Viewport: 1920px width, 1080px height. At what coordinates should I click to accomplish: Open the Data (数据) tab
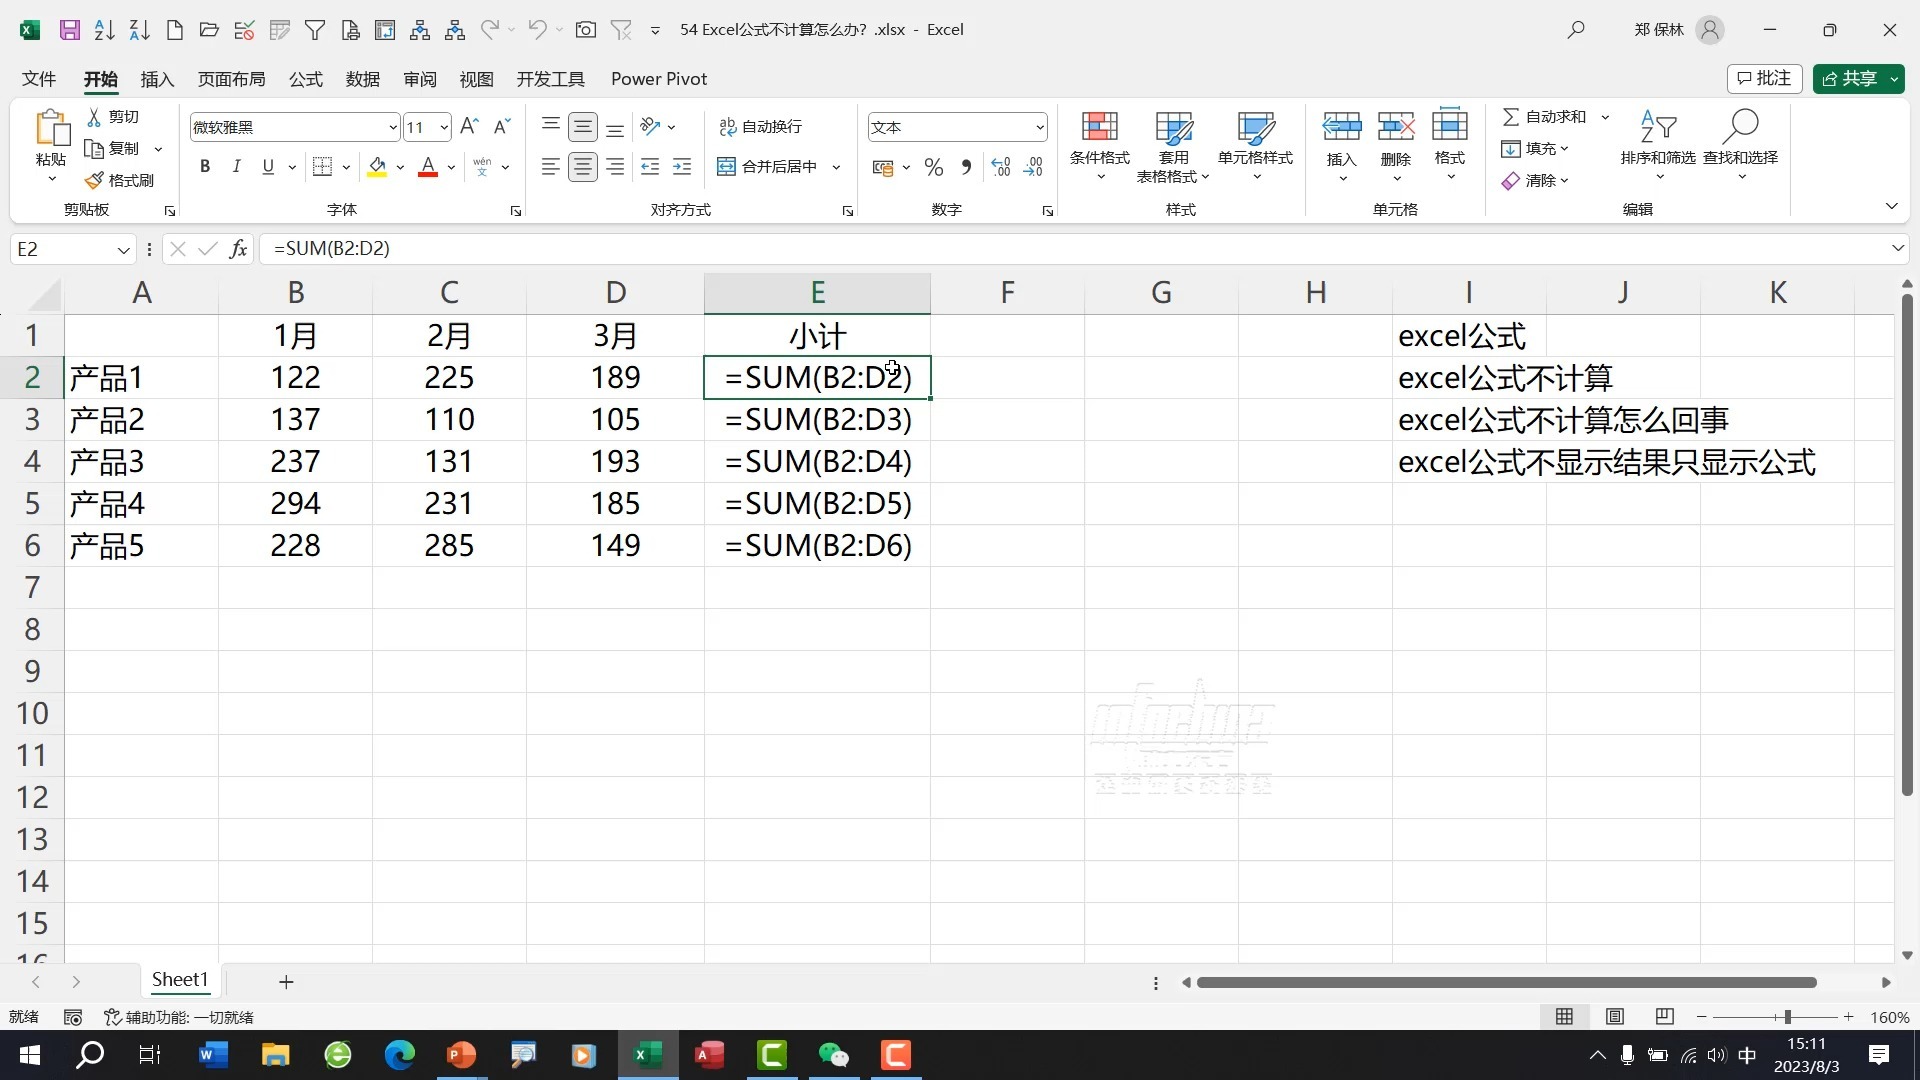click(x=363, y=79)
